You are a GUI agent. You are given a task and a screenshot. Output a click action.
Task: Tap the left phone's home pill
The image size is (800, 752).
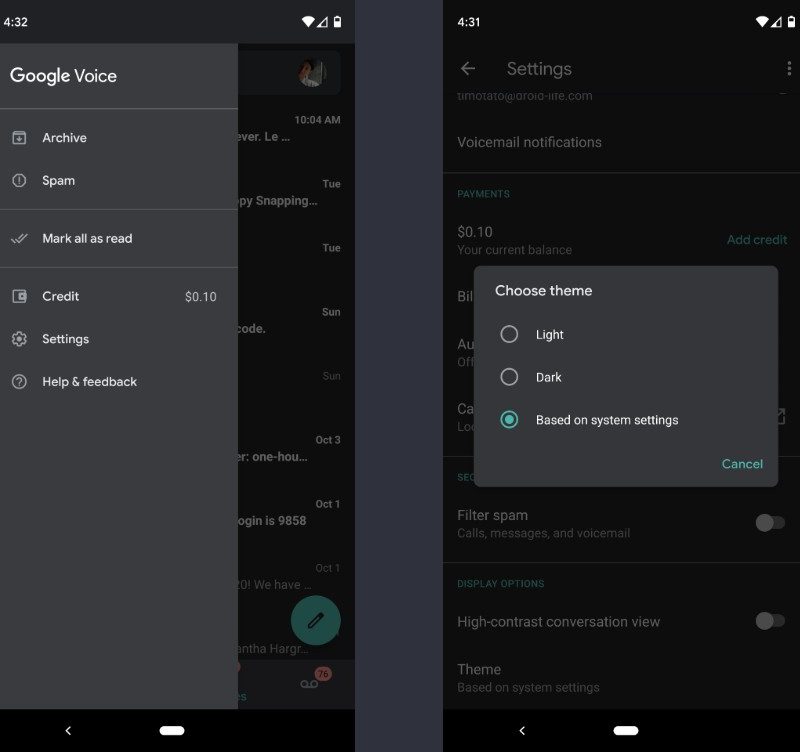click(x=172, y=731)
